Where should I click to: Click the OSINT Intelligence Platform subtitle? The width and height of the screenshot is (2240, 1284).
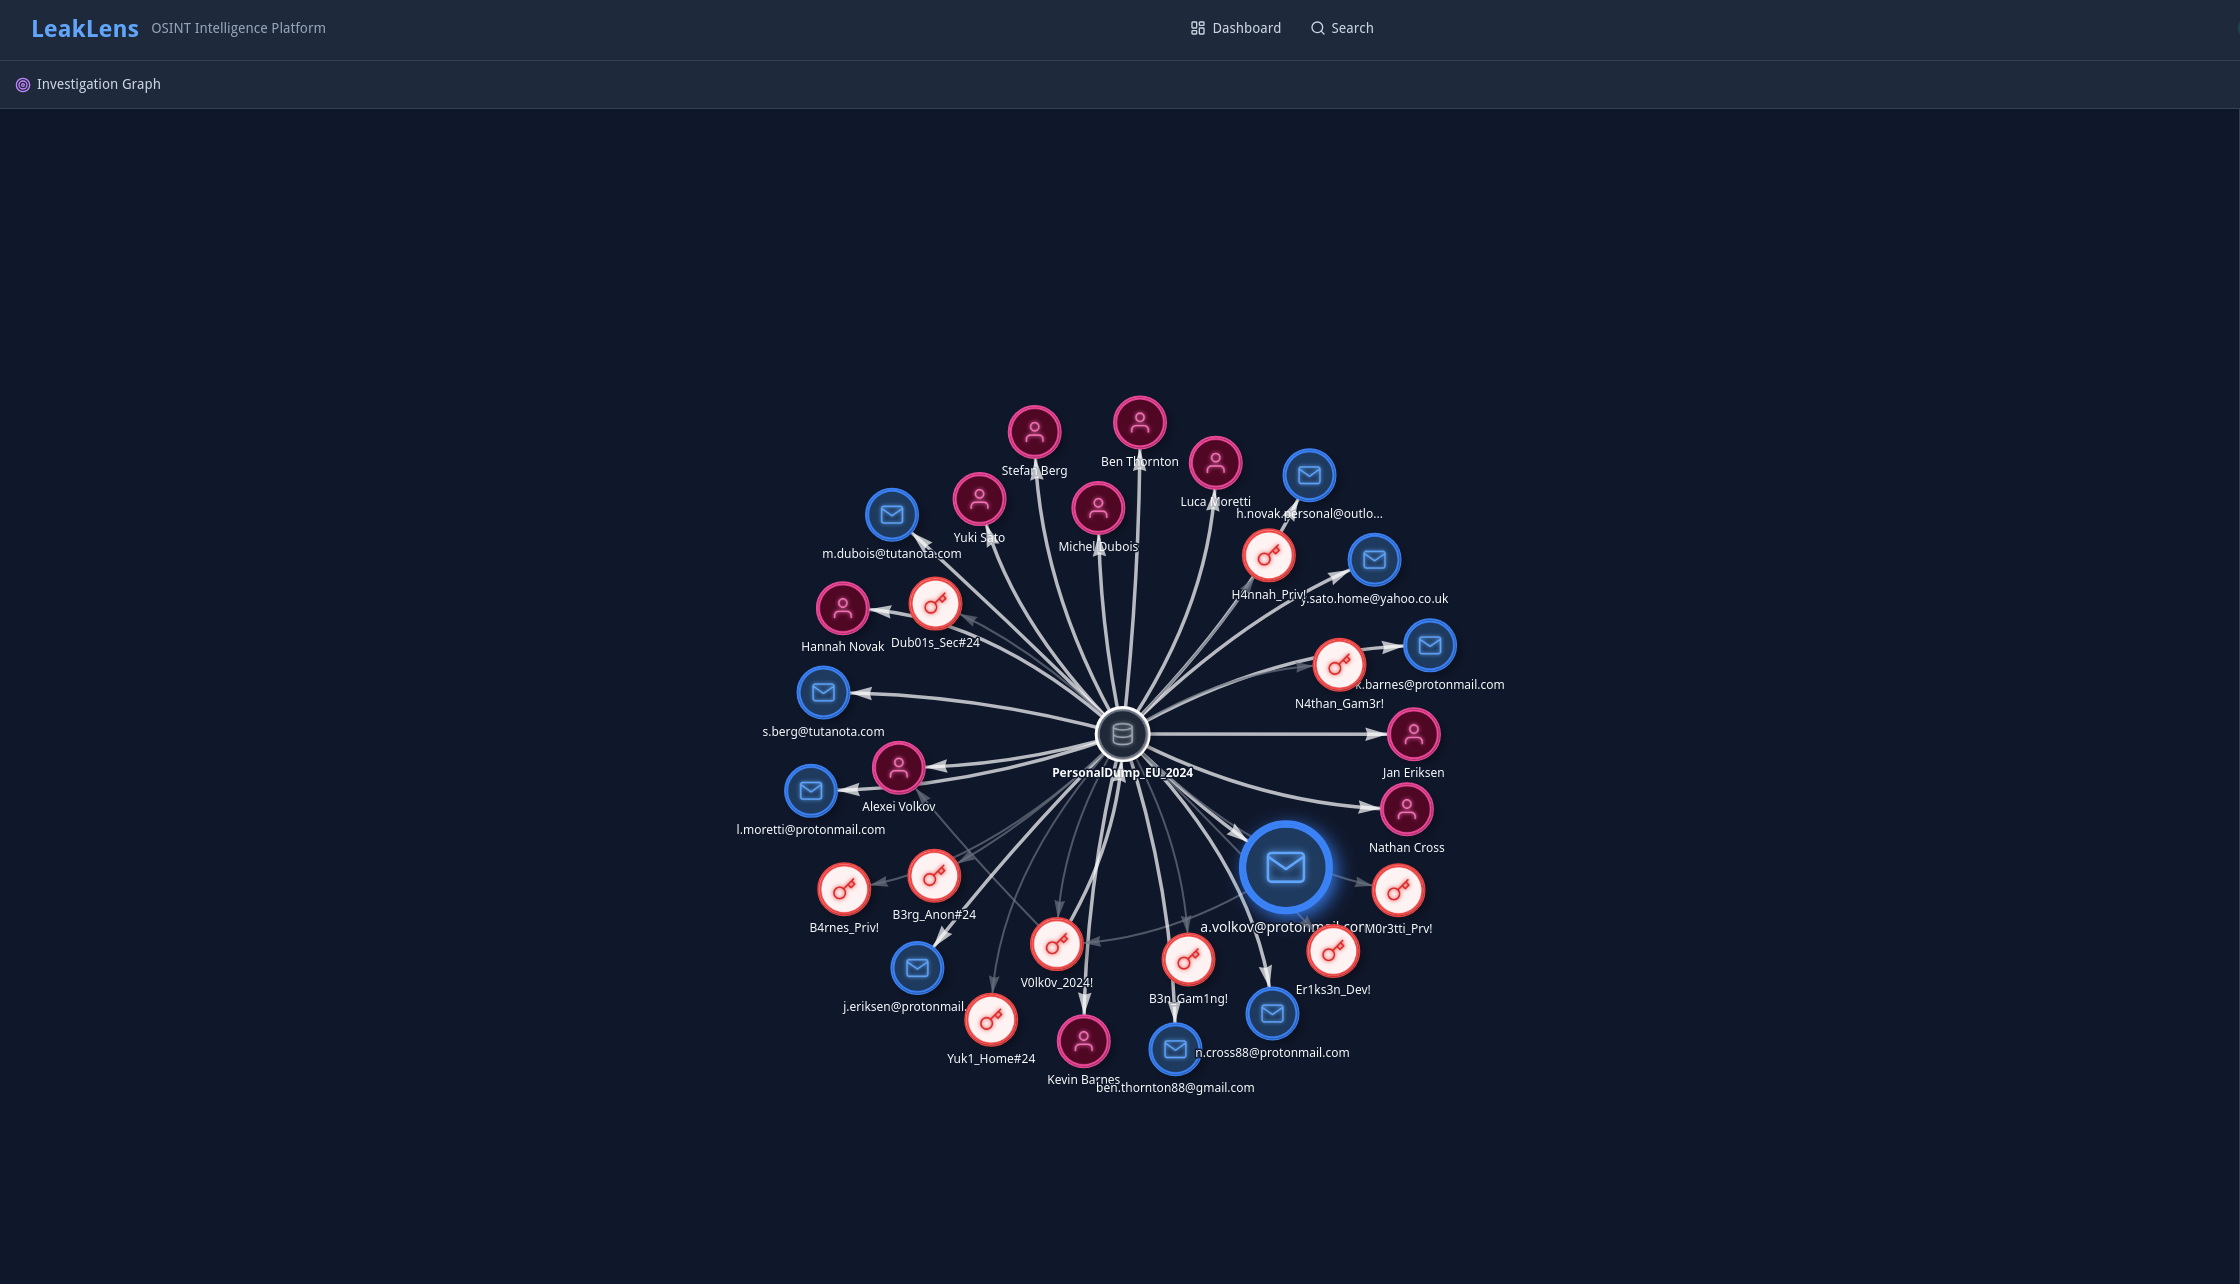point(238,28)
